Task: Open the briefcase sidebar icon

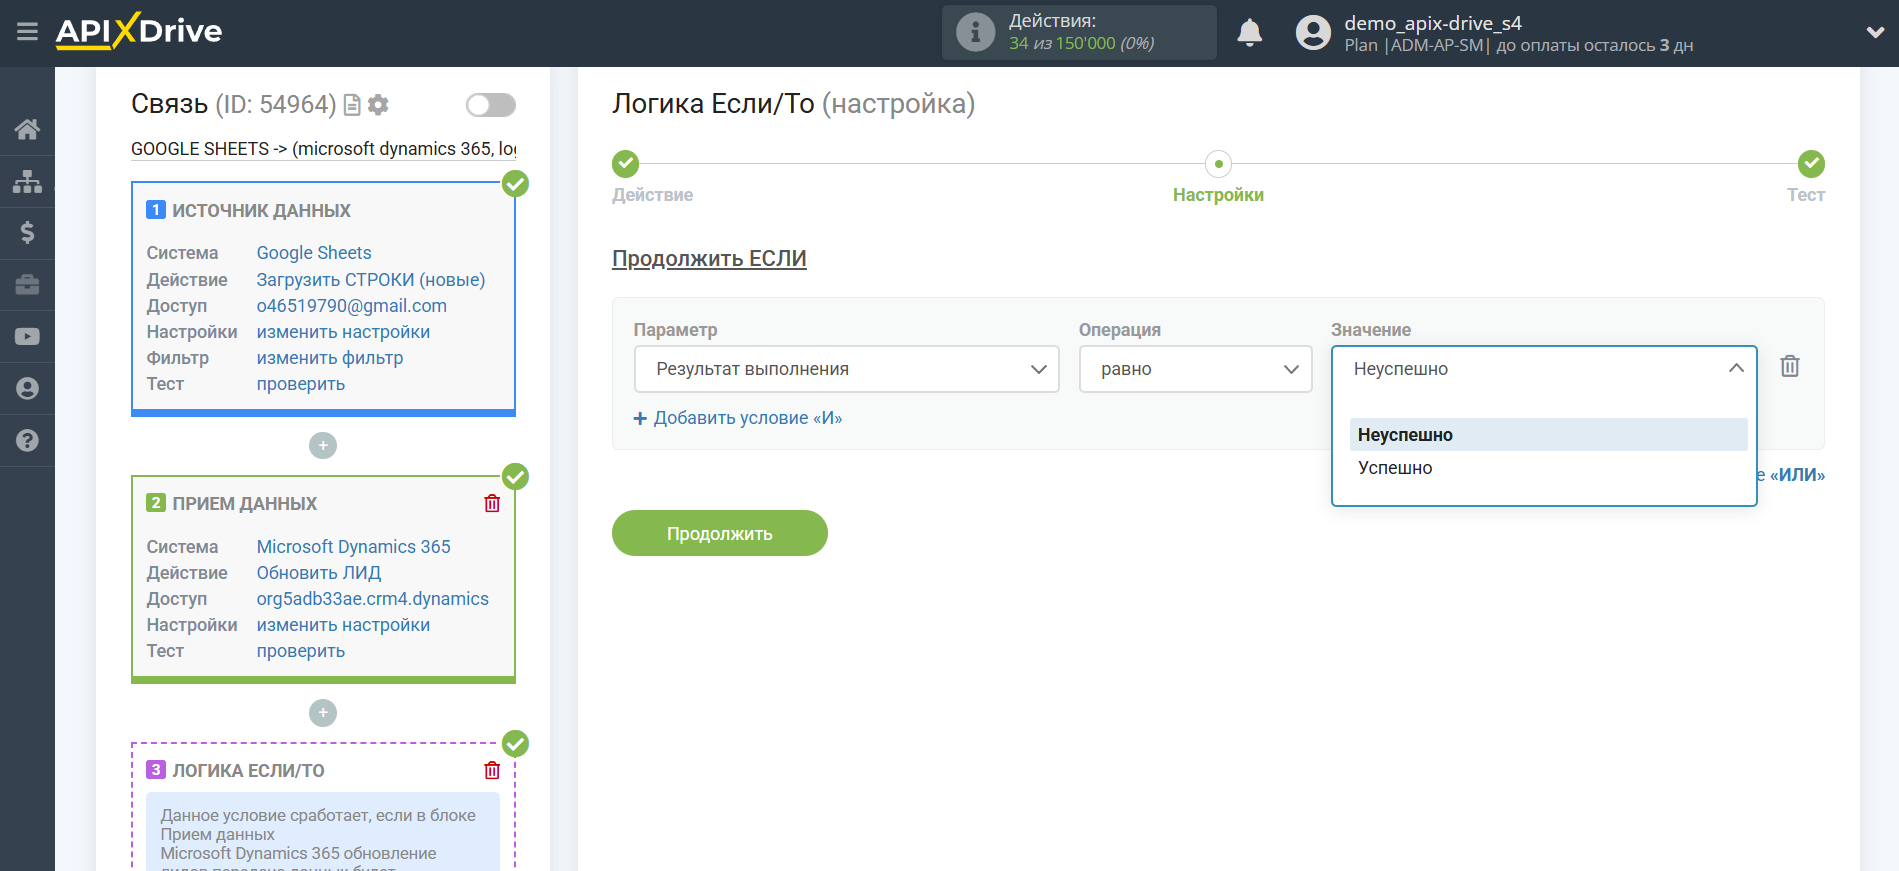Action: (x=27, y=285)
